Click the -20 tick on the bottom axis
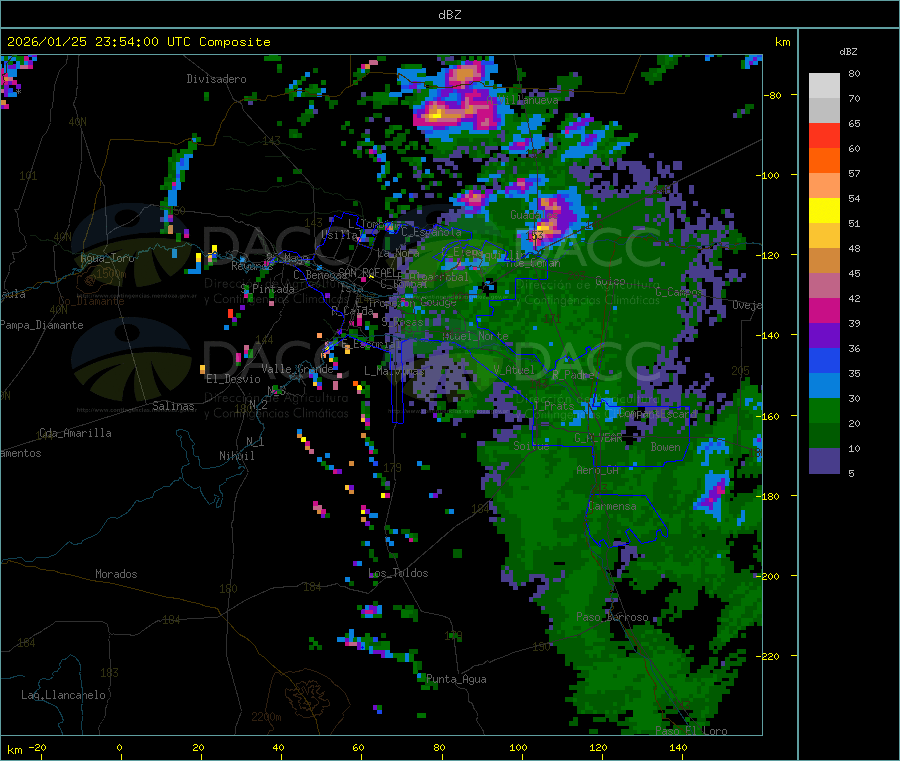This screenshot has width=900, height=761. click(x=37, y=747)
